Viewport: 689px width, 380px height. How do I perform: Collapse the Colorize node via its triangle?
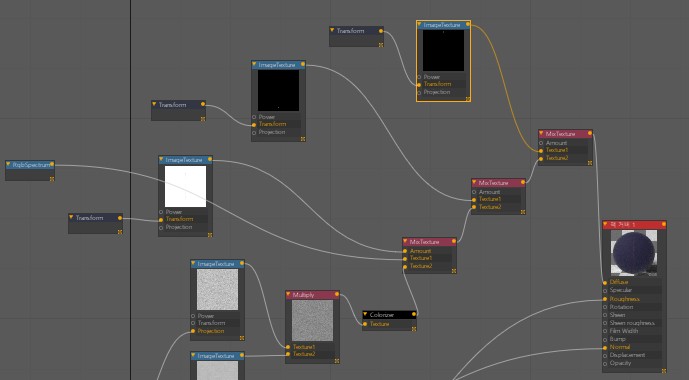365,314
